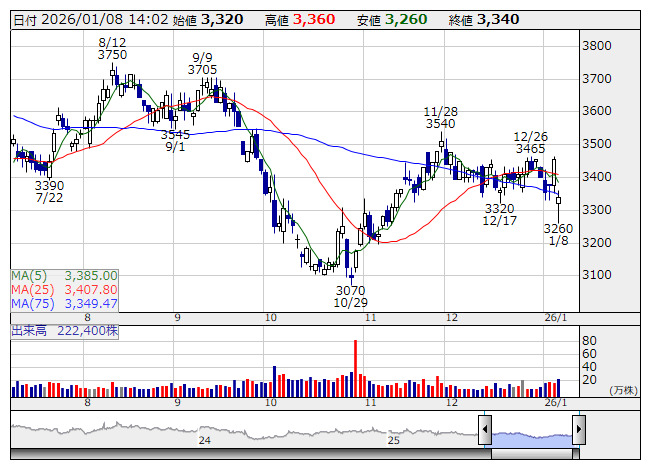Click the 終値 3,340 closing price
653x470 pixels.
(484, 20)
